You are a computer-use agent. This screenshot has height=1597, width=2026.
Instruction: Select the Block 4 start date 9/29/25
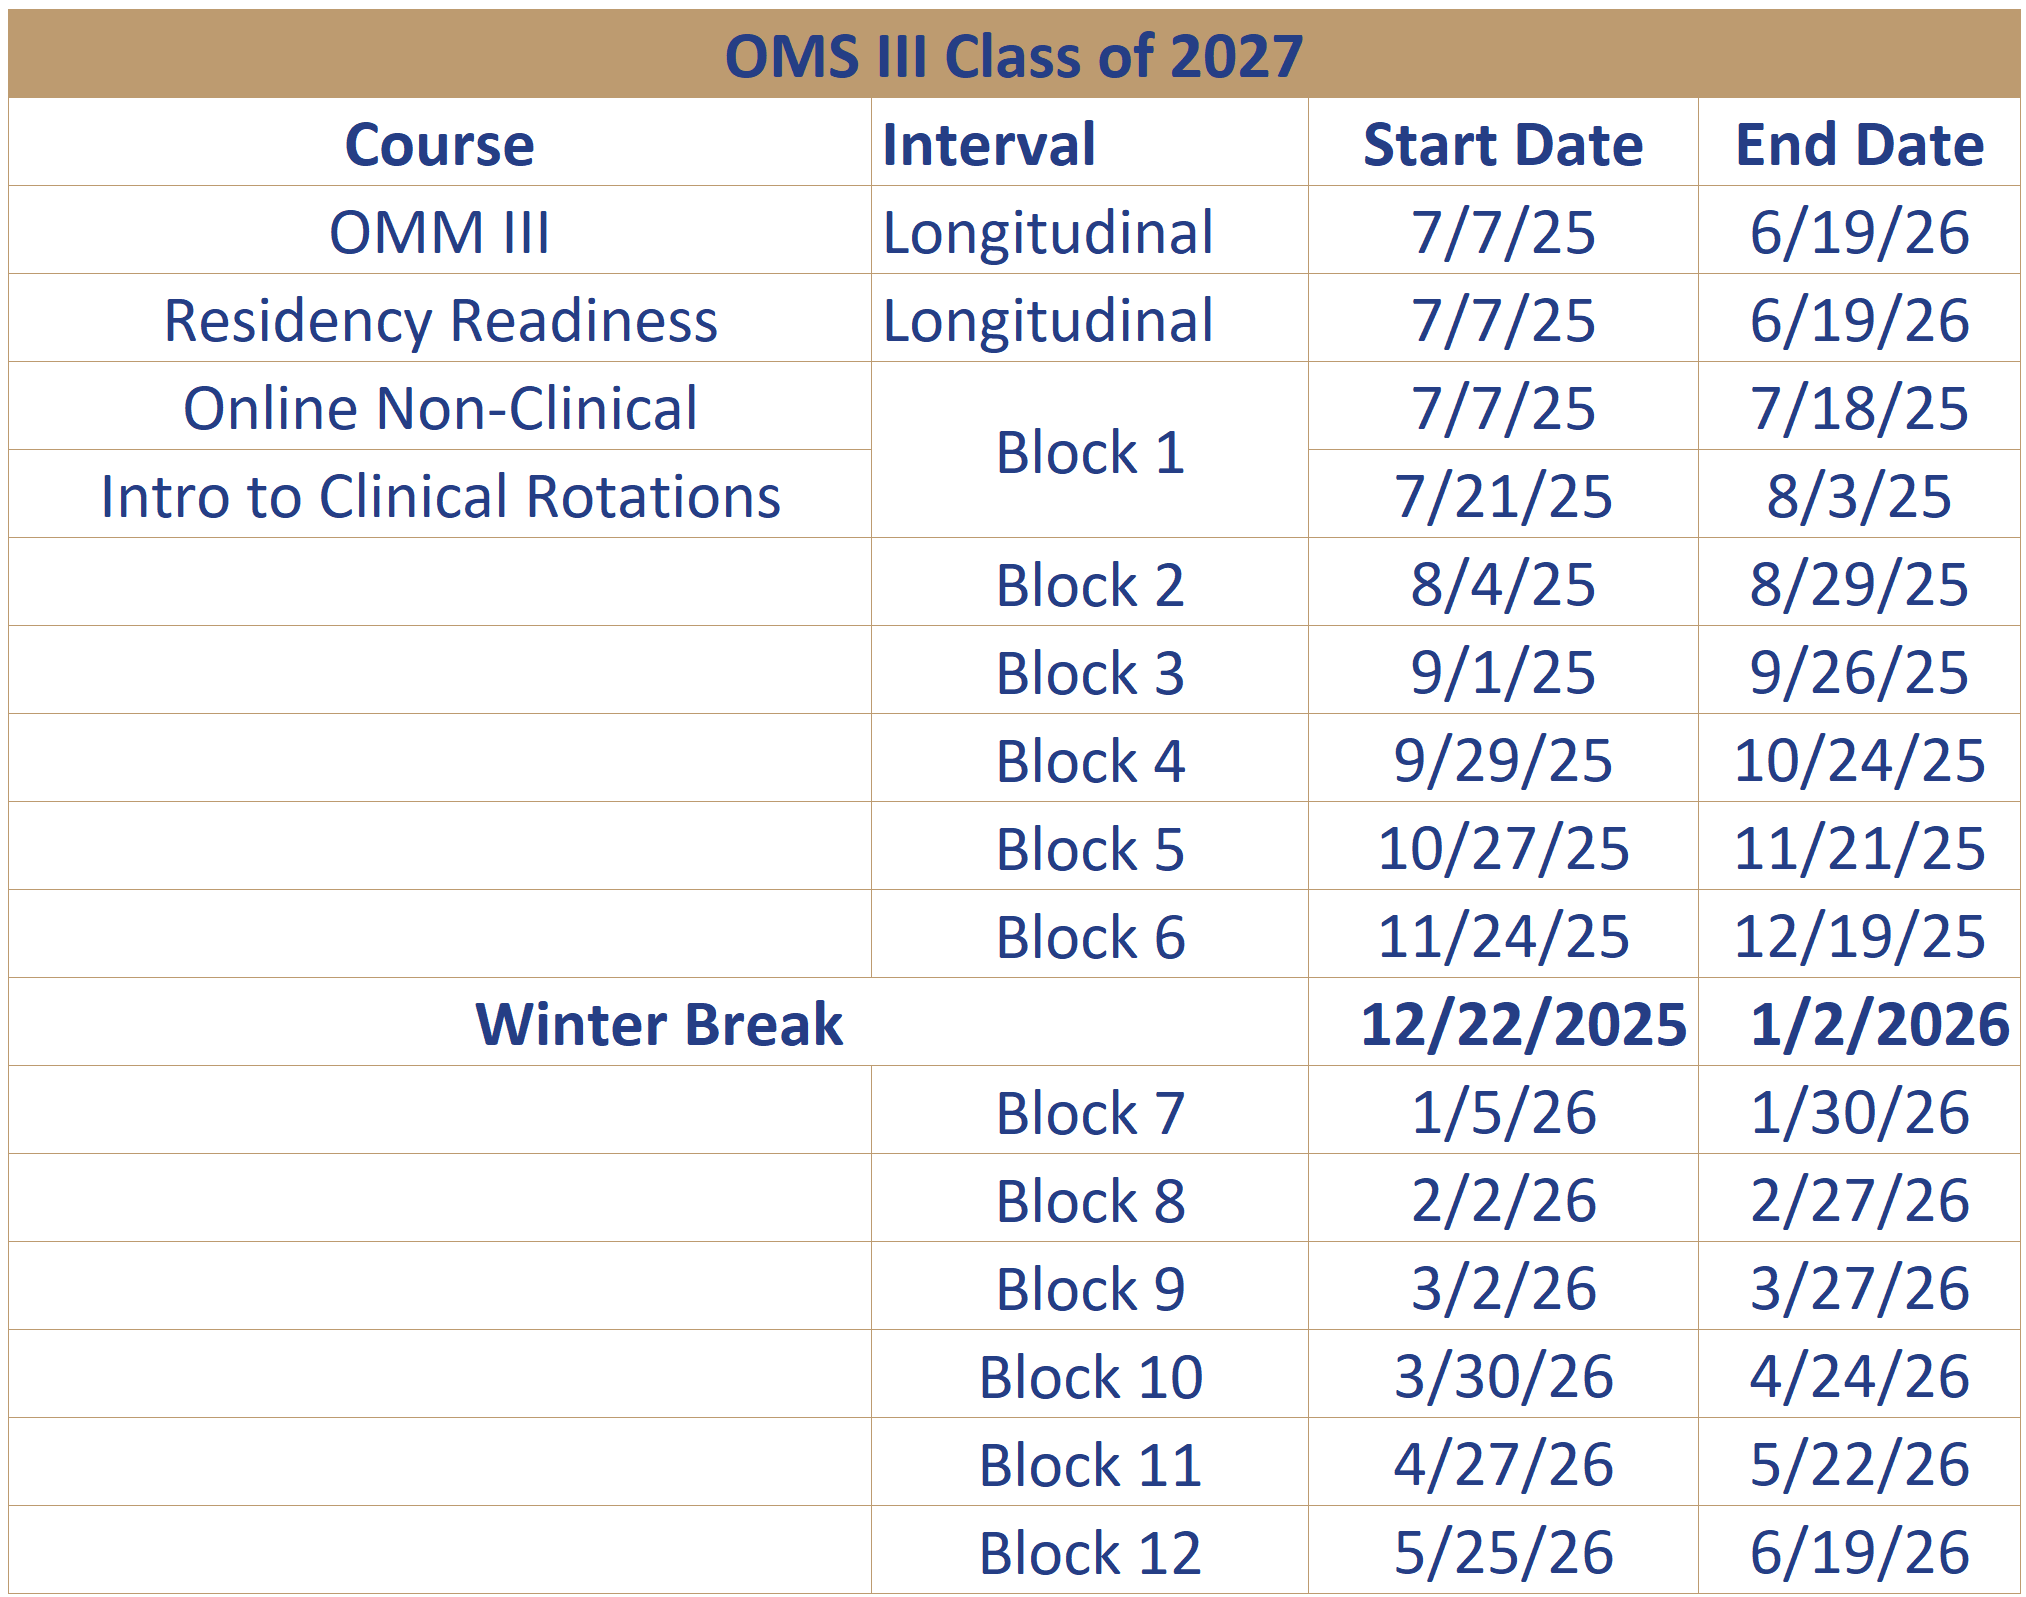pyautogui.click(x=1503, y=760)
